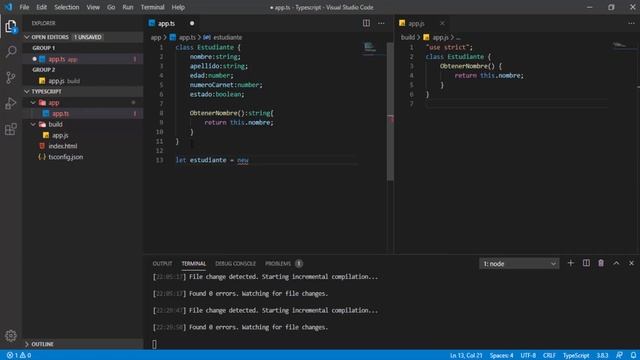
Task: Open the Terminal menu
Action: point(152,7)
